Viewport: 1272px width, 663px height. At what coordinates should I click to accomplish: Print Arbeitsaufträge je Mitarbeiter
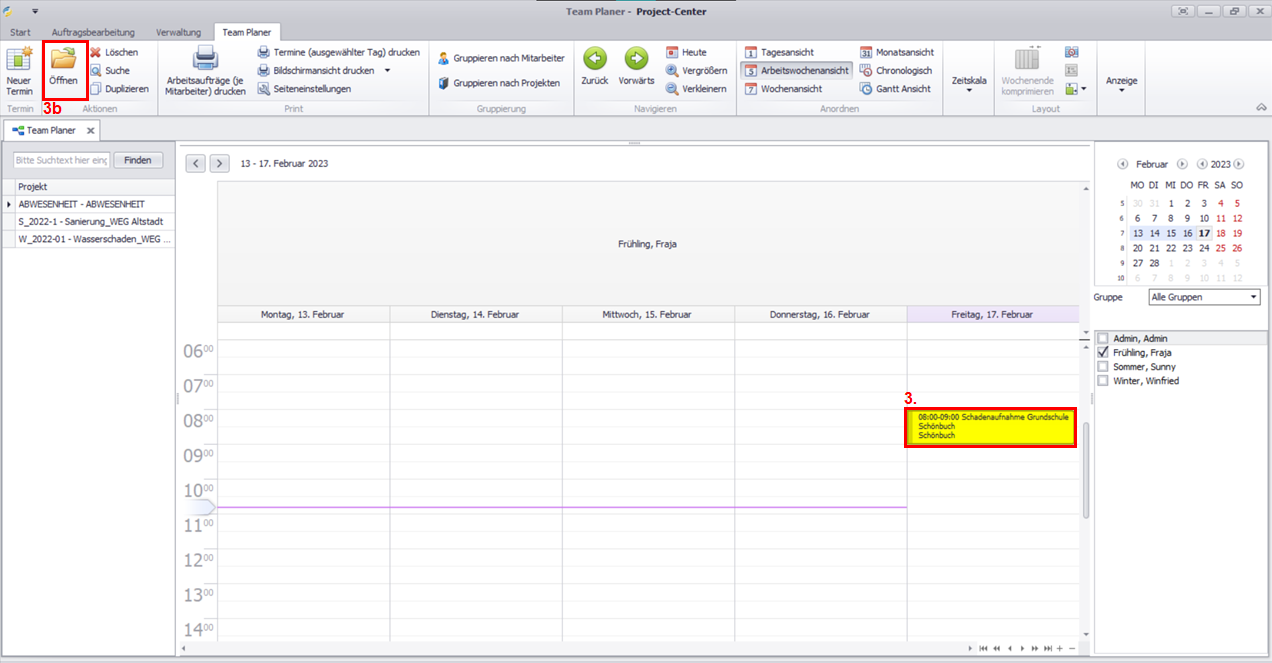click(205, 58)
